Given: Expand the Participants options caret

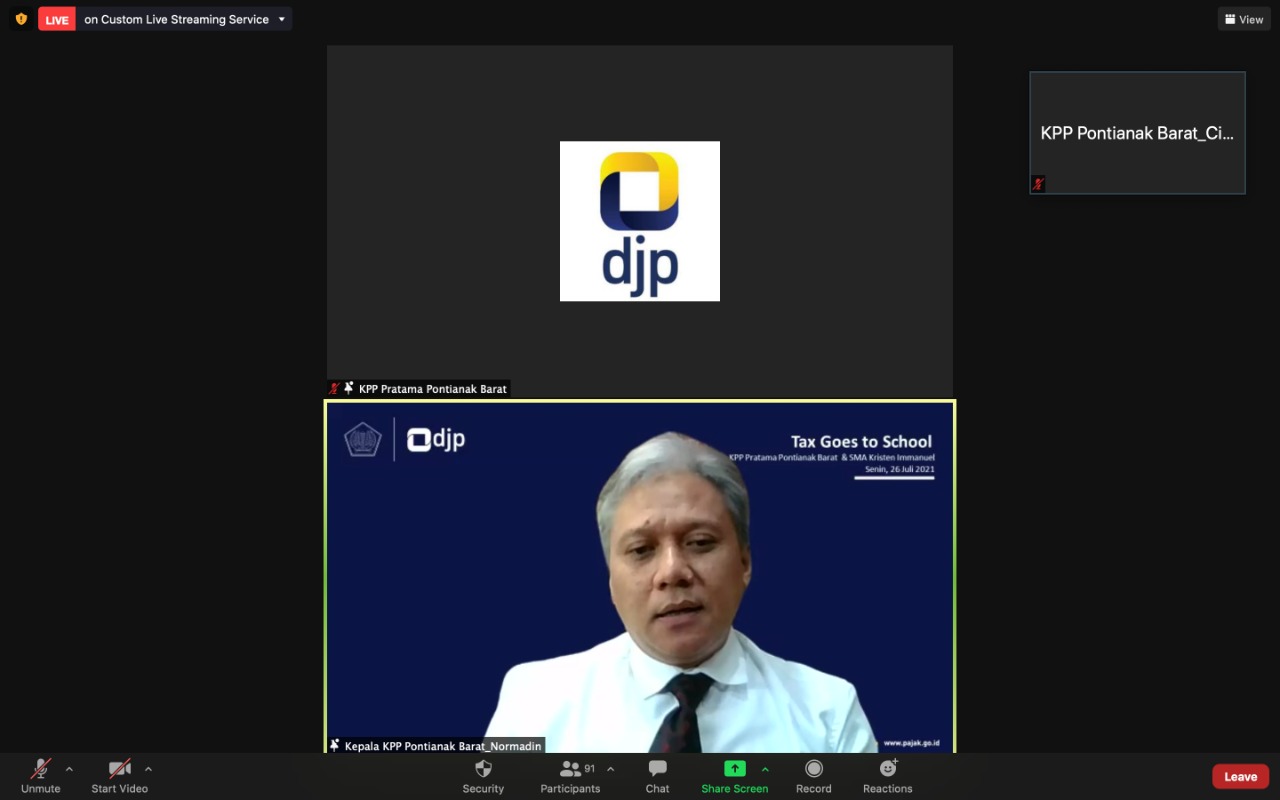Looking at the screenshot, I should tap(611, 769).
